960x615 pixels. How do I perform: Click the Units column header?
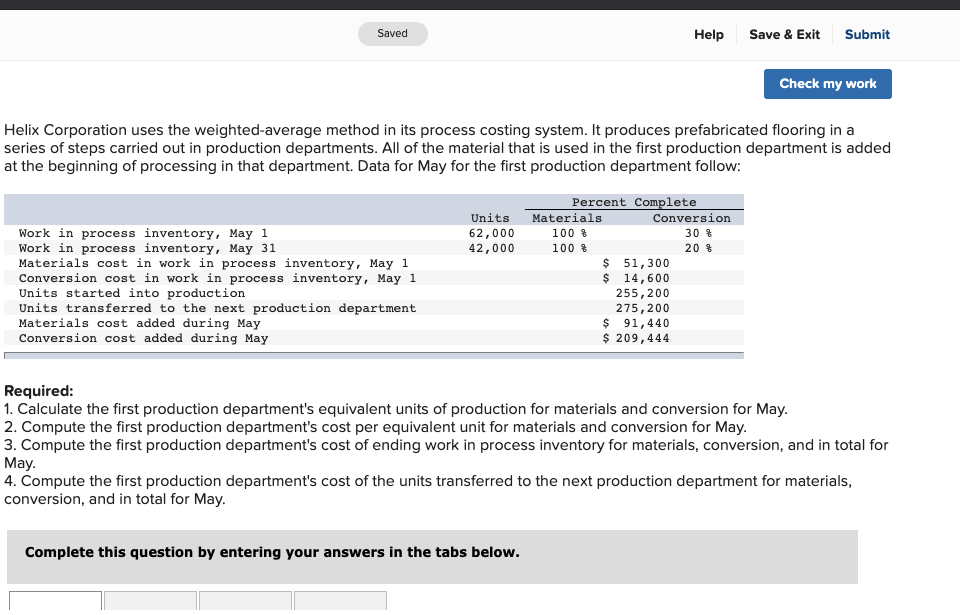(x=490, y=218)
